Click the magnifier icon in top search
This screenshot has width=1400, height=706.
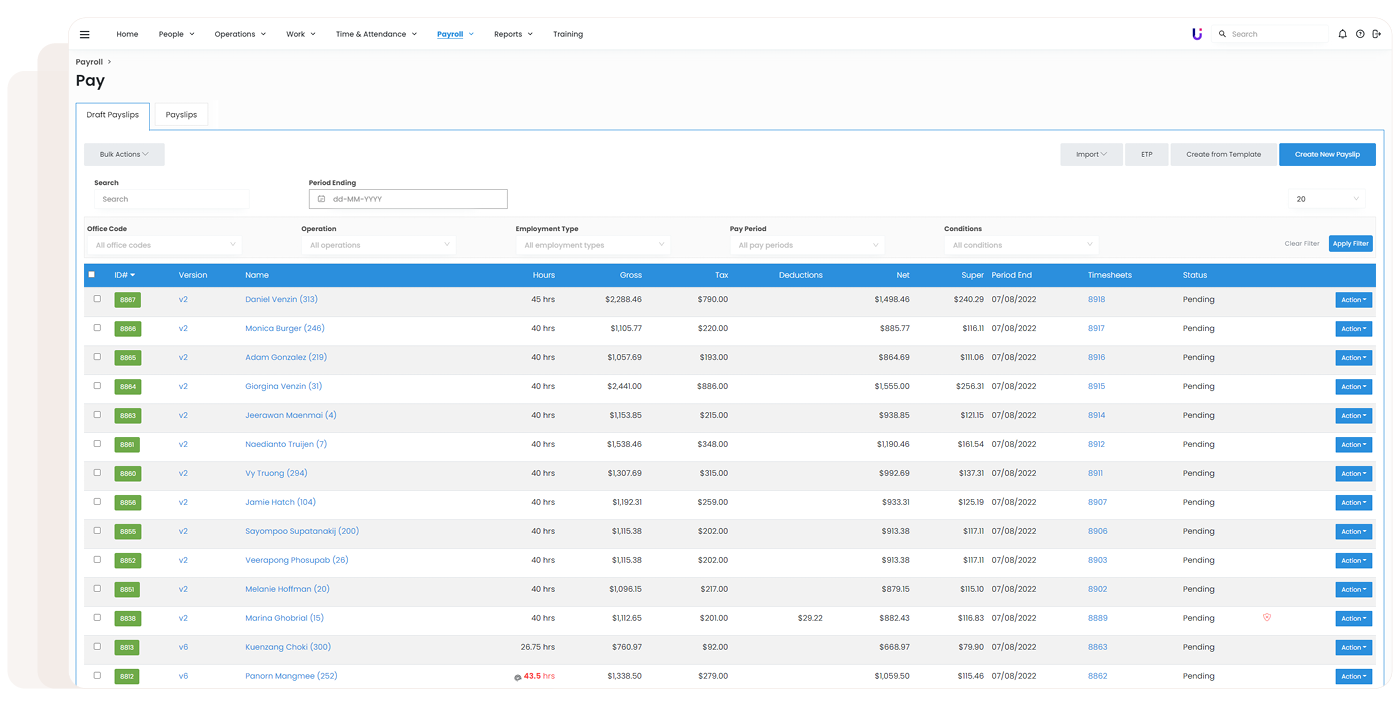click(x=1222, y=34)
